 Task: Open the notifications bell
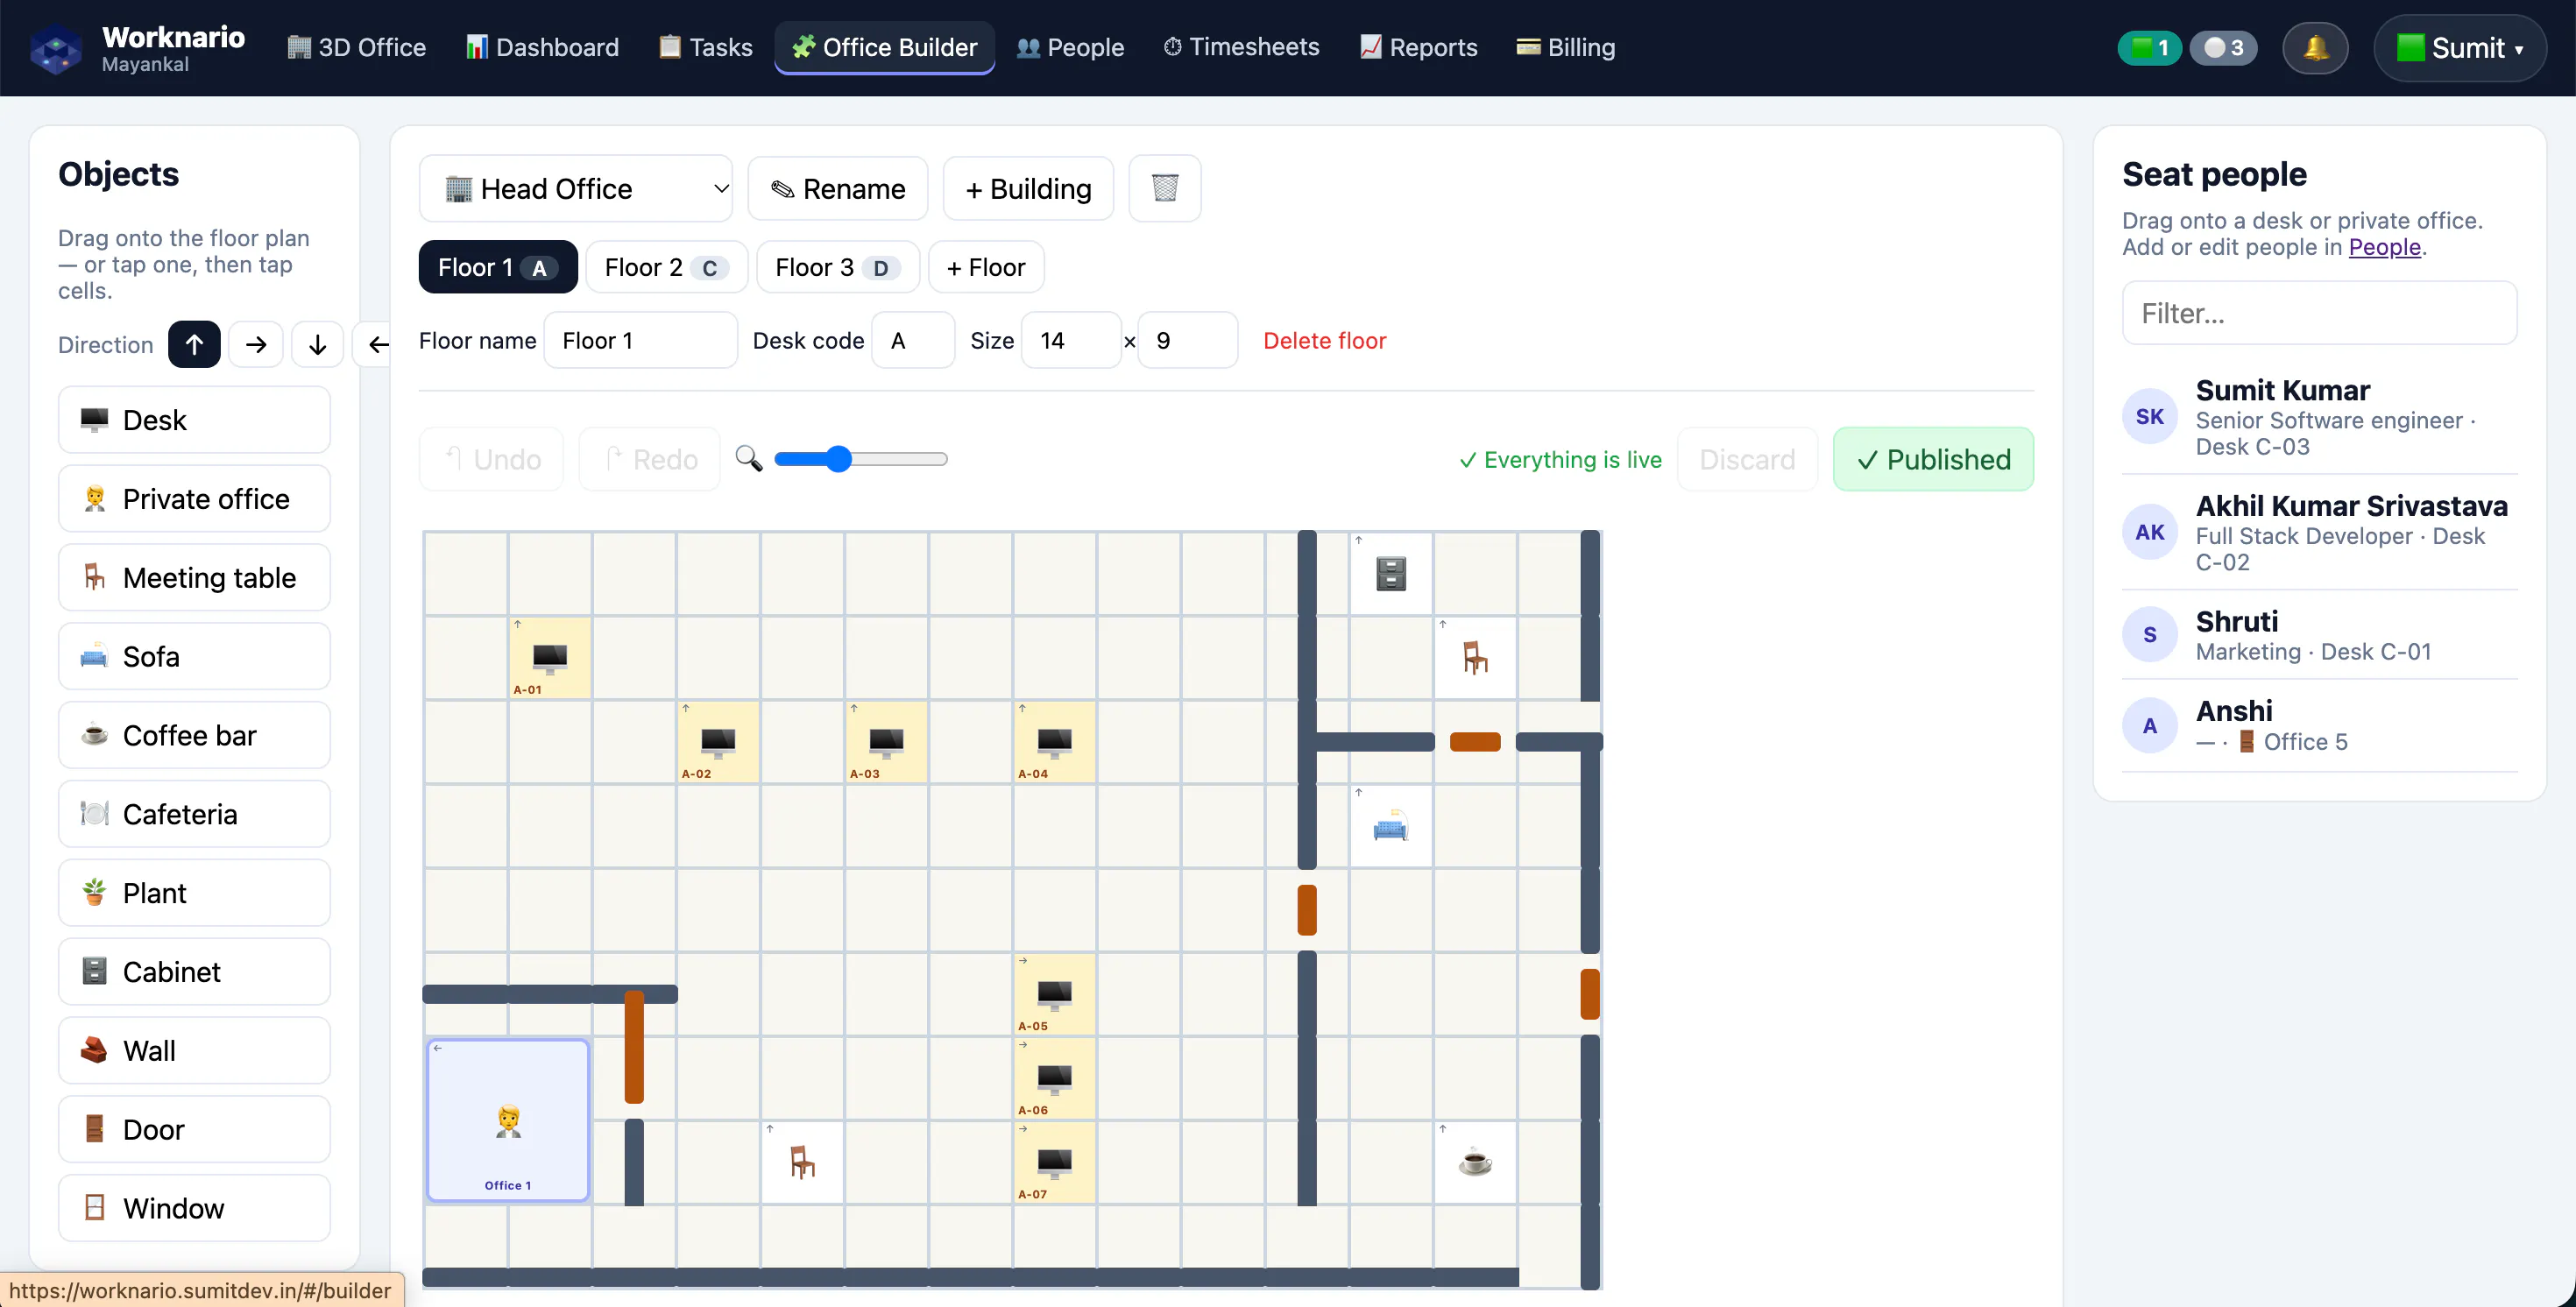click(2315, 47)
